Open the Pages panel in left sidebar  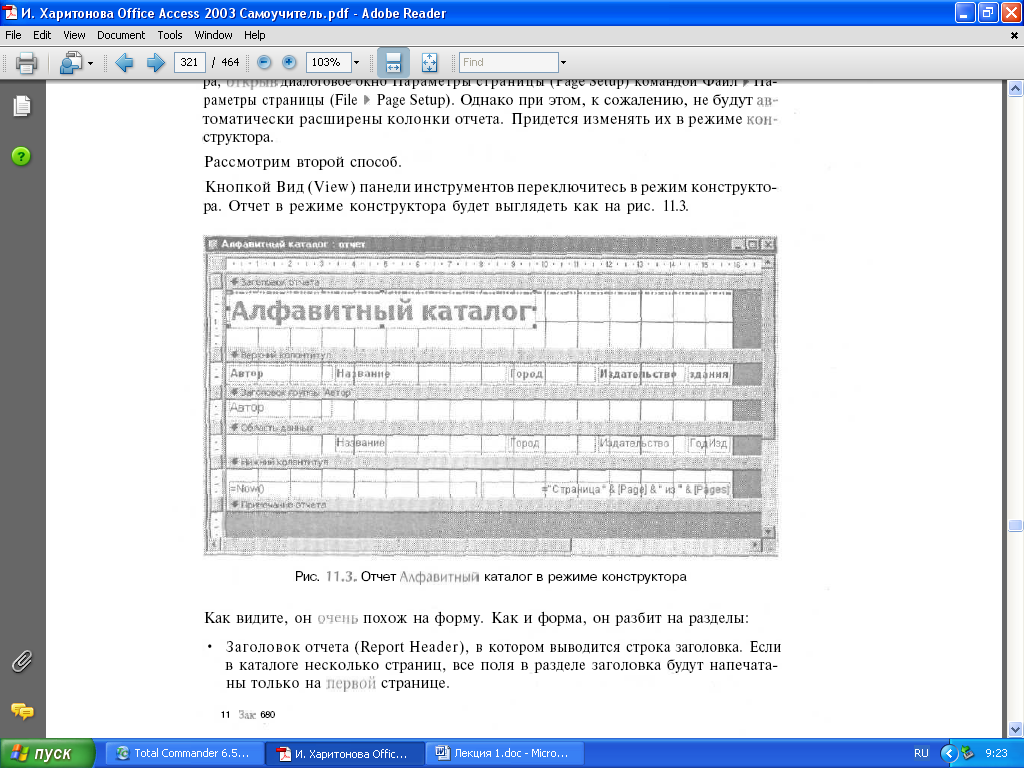pyautogui.click(x=22, y=106)
